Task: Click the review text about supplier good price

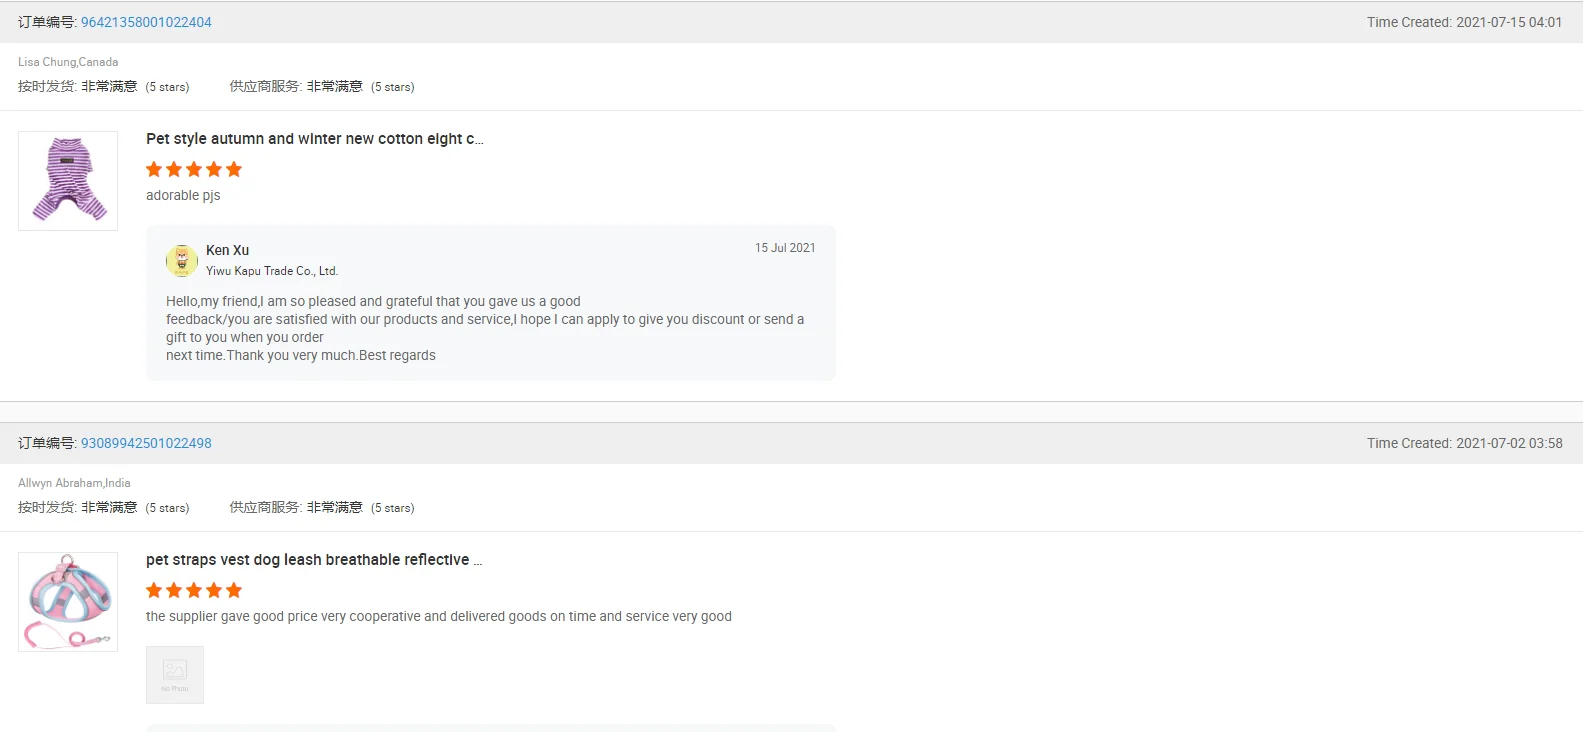Action: (x=438, y=616)
